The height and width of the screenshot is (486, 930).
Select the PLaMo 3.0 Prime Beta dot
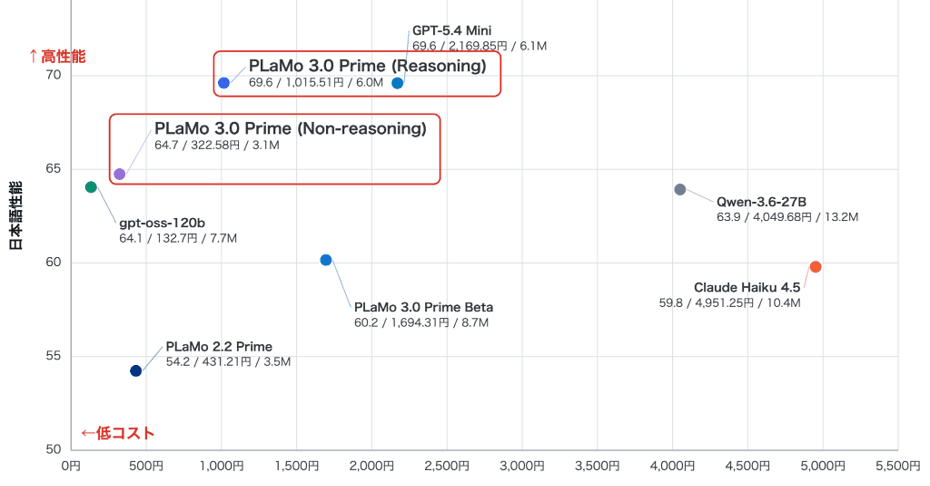pyautogui.click(x=326, y=260)
